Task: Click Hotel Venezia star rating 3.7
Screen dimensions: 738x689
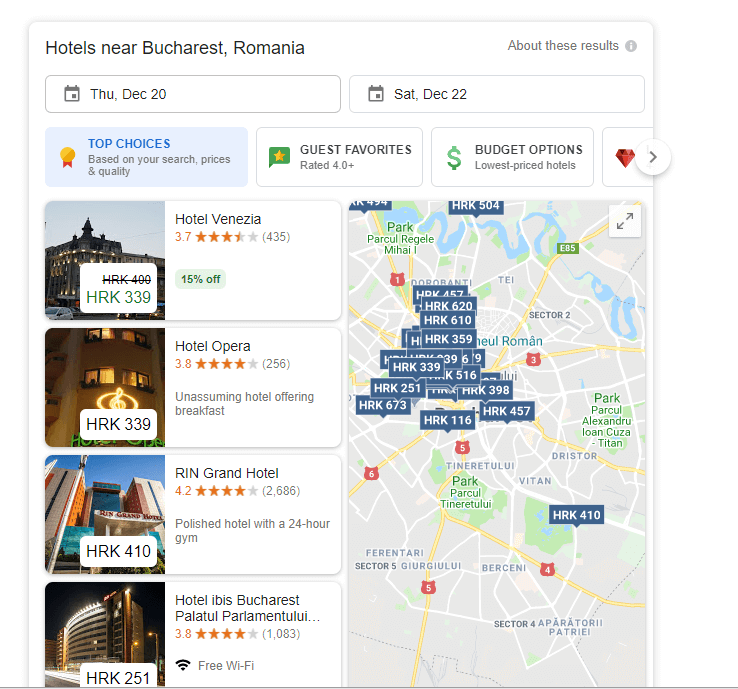Action: [233, 237]
